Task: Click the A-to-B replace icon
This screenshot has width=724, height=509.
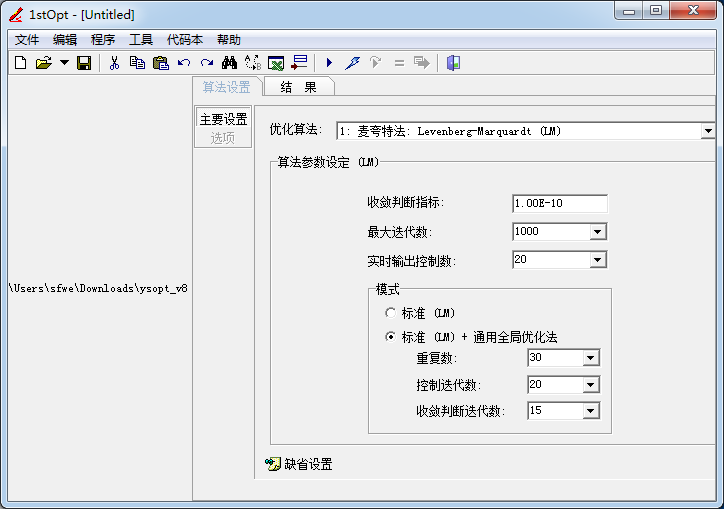Action: (x=253, y=62)
